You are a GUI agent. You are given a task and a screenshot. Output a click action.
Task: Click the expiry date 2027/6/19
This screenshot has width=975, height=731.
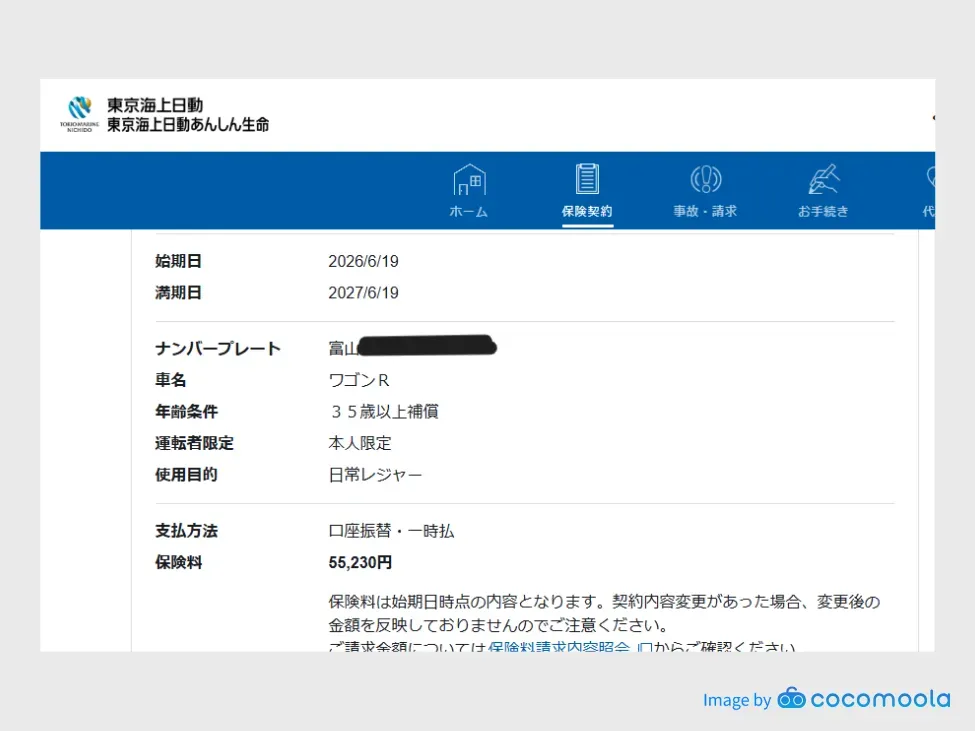[363, 293]
